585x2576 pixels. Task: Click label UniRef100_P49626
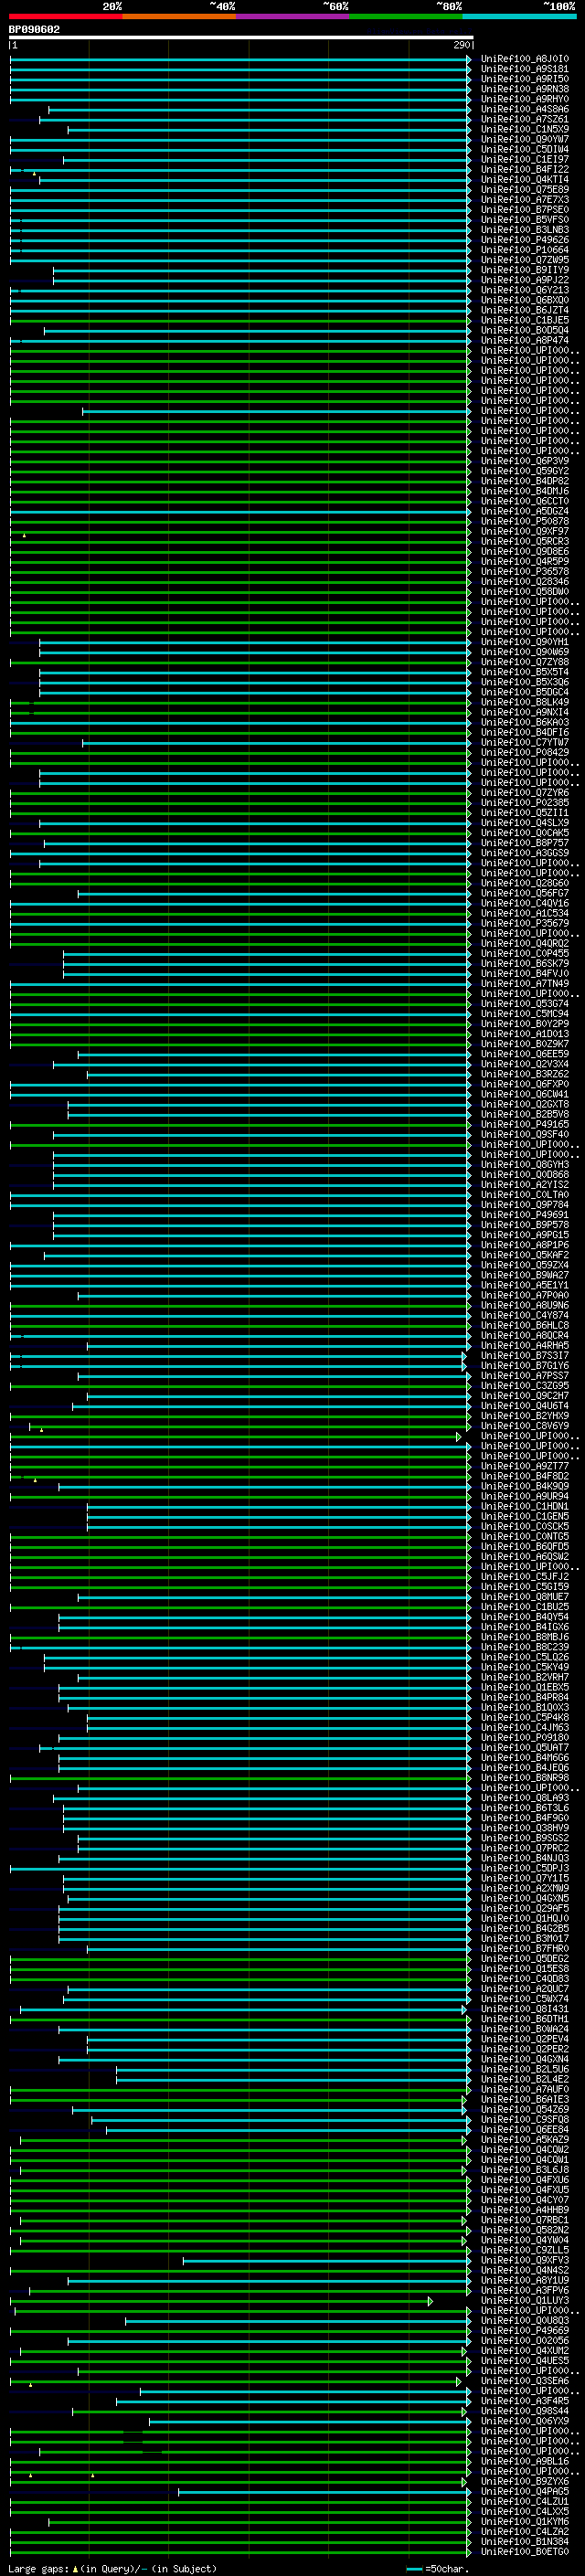click(525, 240)
